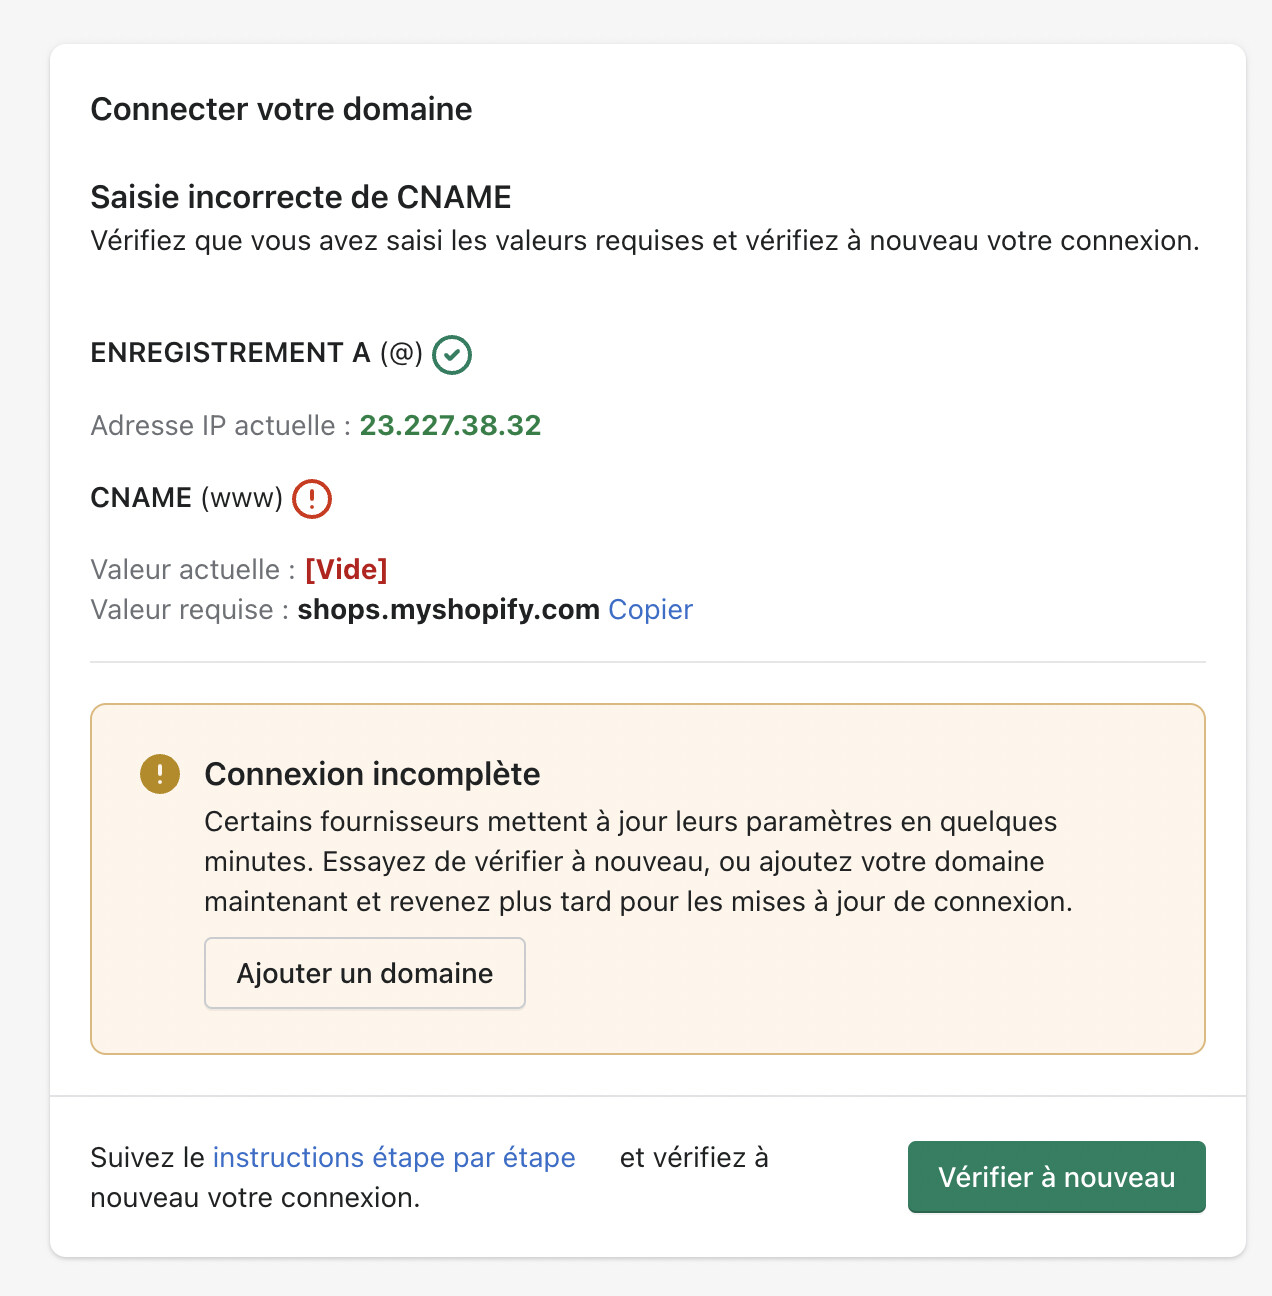The height and width of the screenshot is (1296, 1272).
Task: Click the Adresse IP actuelle label
Action: point(220,426)
